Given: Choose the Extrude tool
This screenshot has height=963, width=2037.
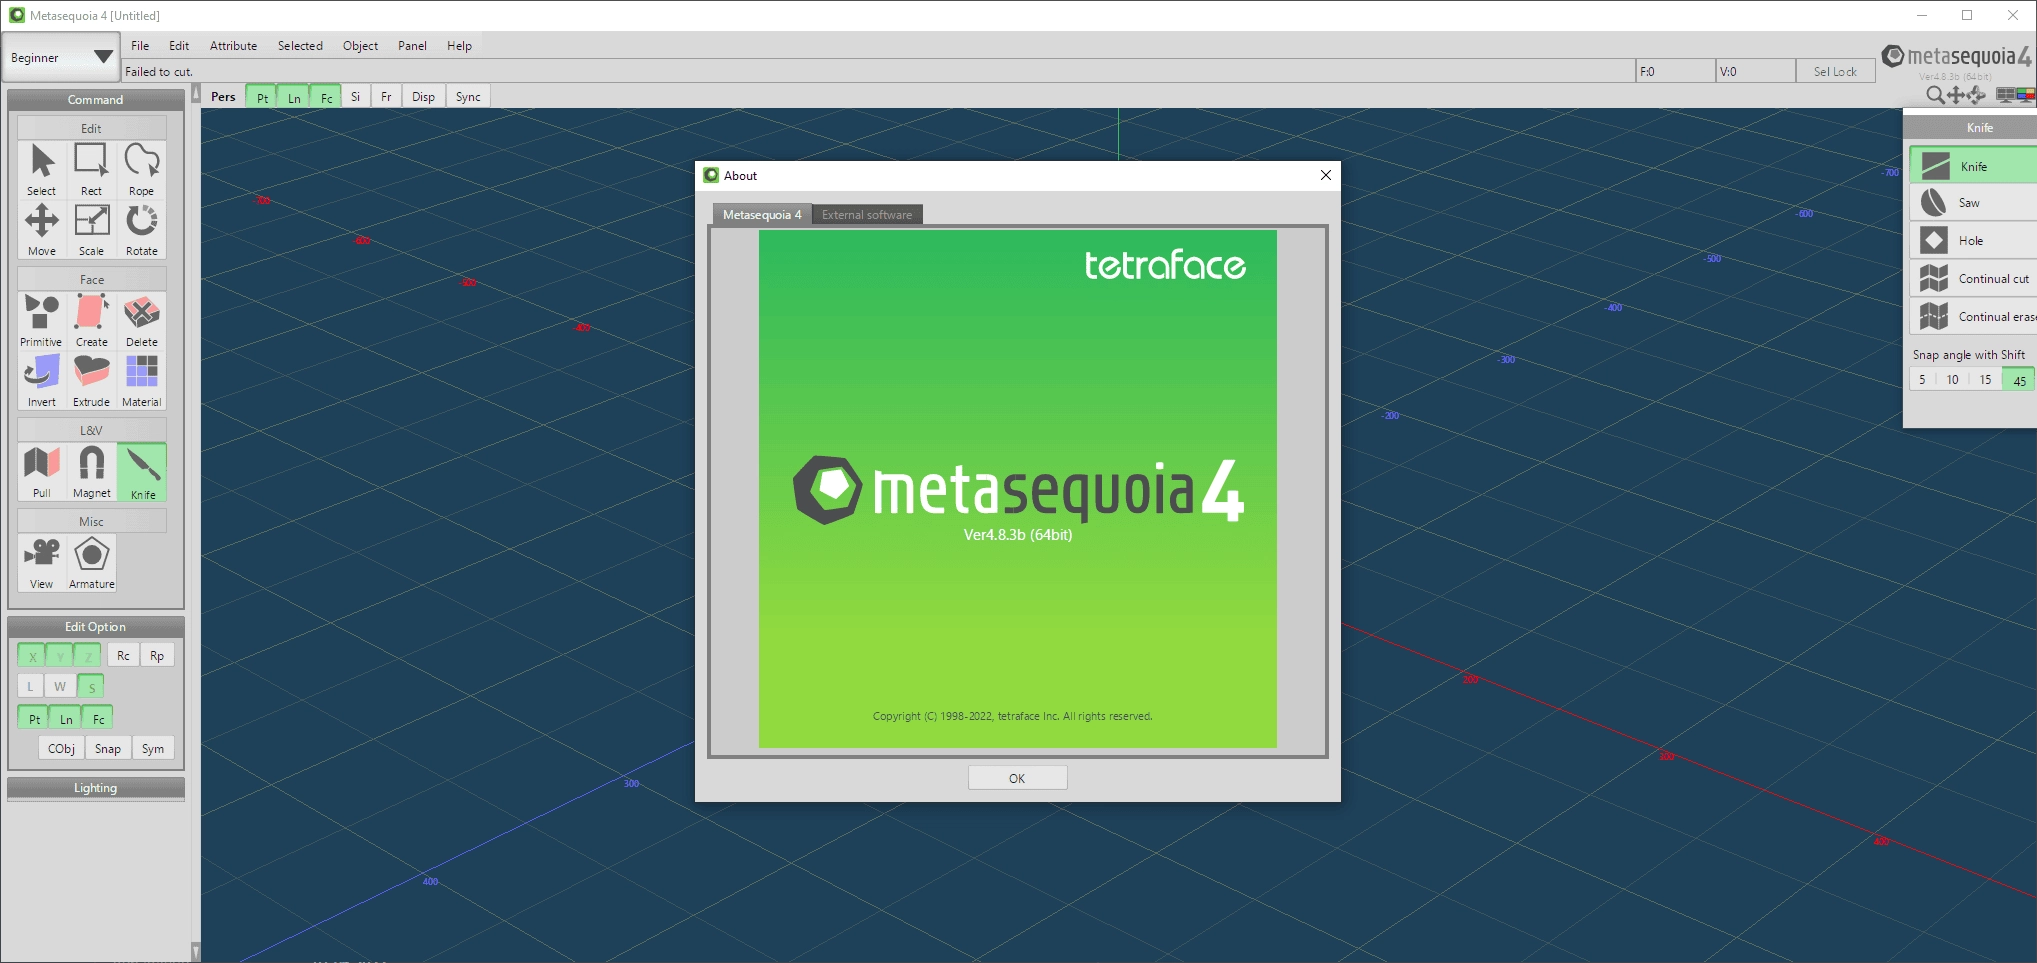Looking at the screenshot, I should [x=91, y=381].
